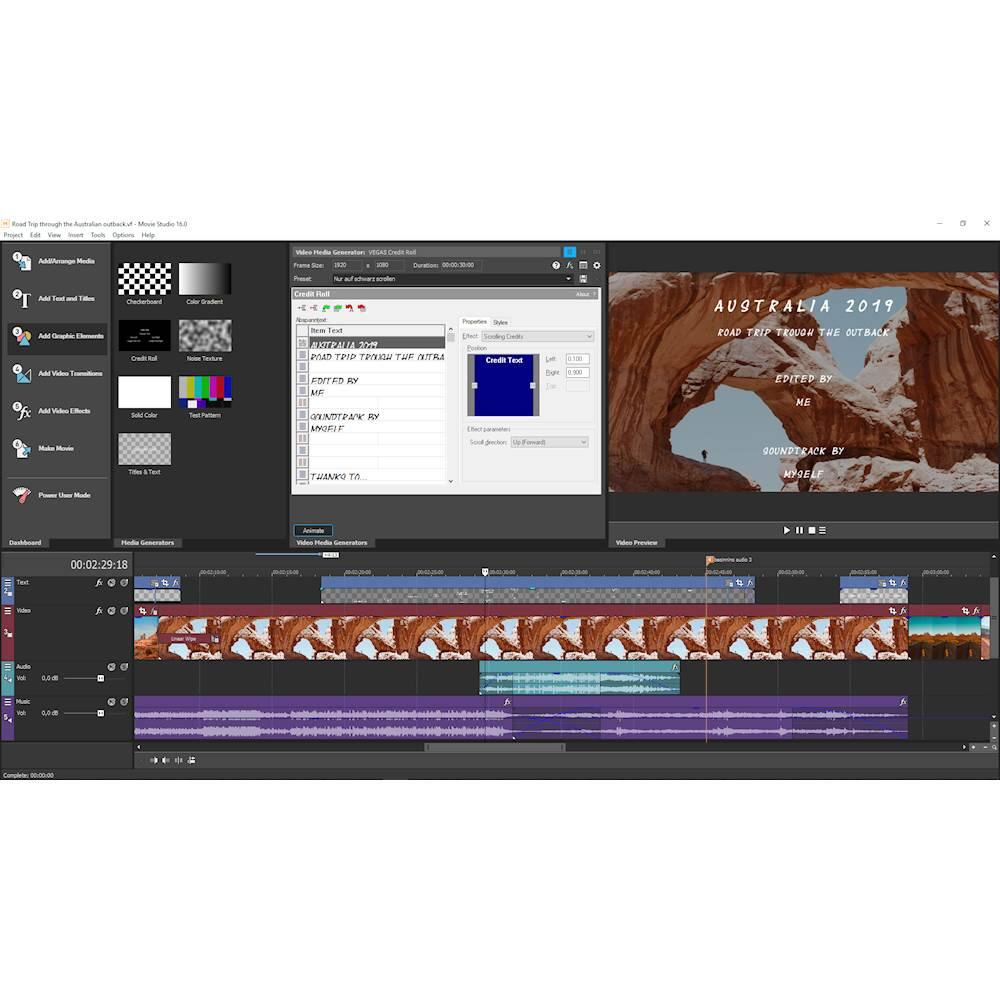Click the Add Video Transitions icon
Image resolution: width=1000 pixels, height=1000 pixels.
point(22,373)
